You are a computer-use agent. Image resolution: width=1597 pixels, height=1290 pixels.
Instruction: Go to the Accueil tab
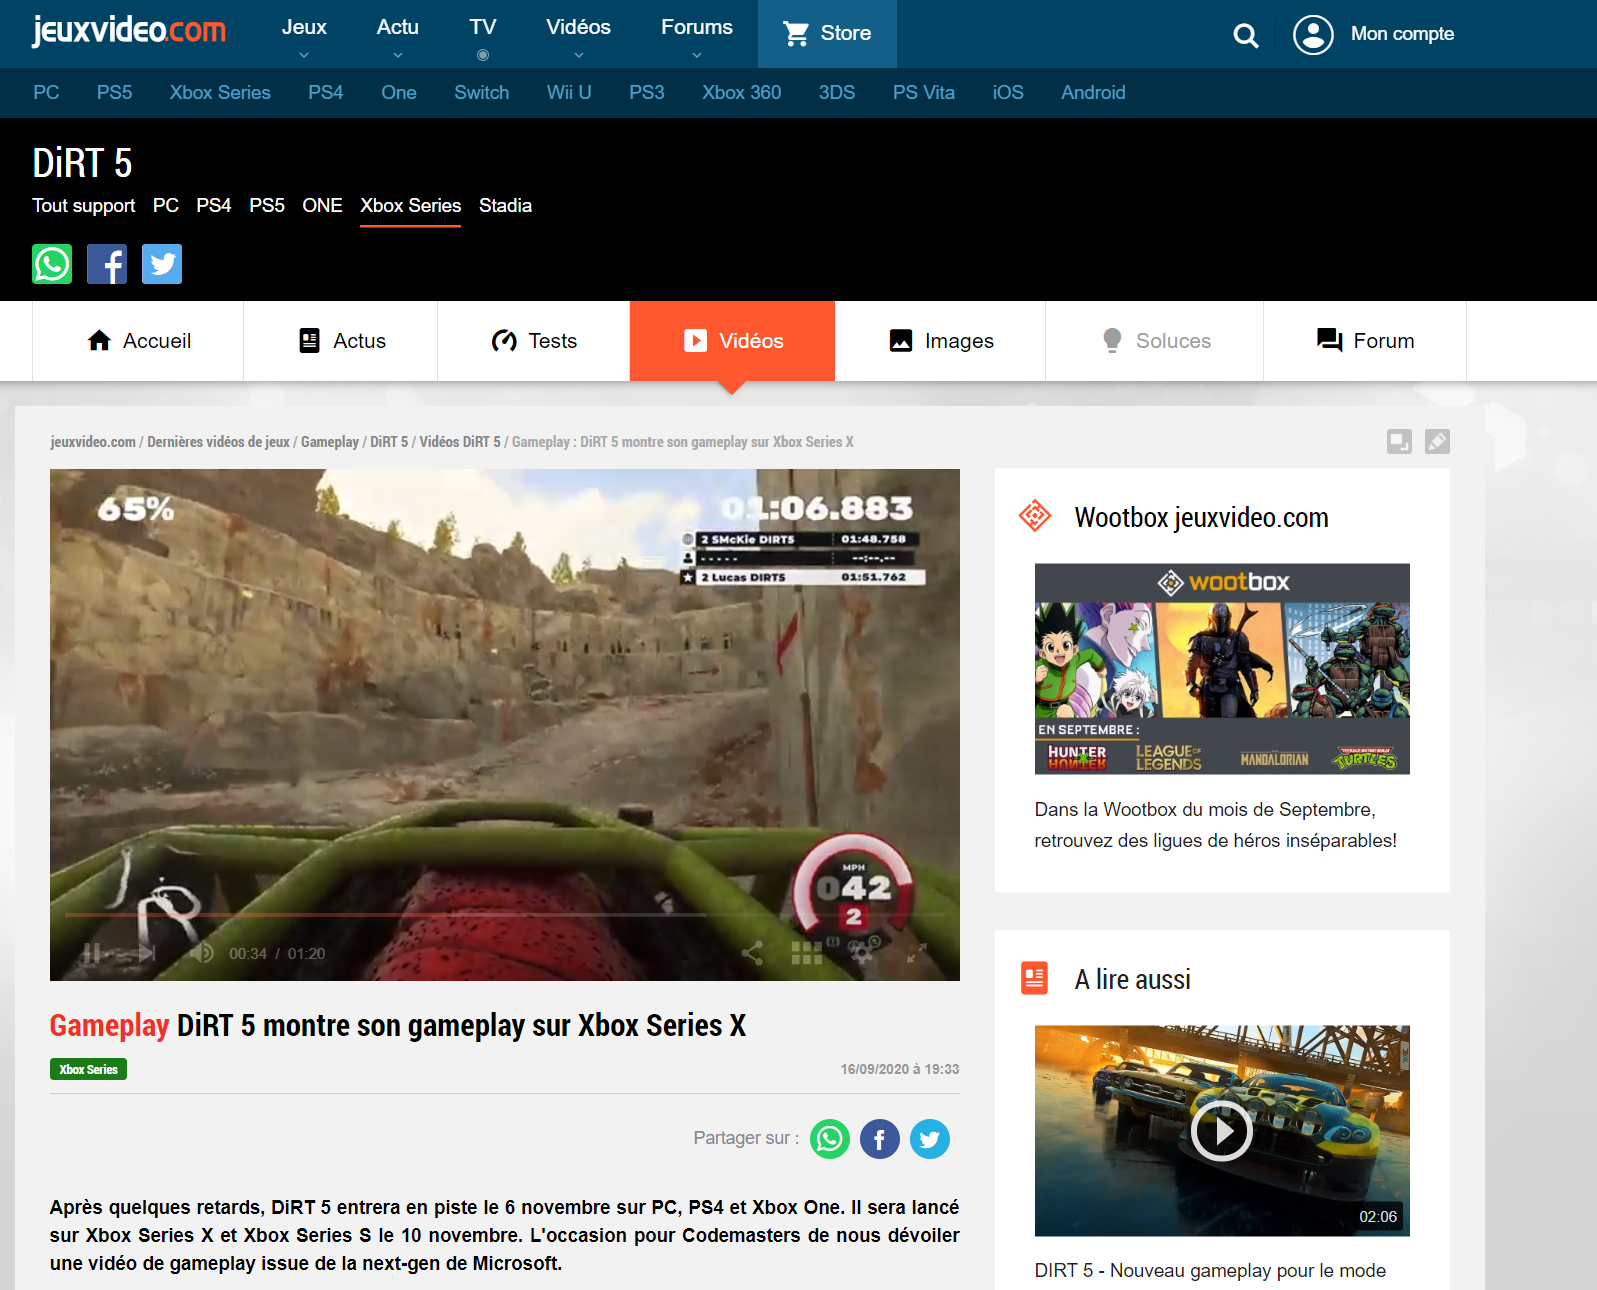pos(138,341)
